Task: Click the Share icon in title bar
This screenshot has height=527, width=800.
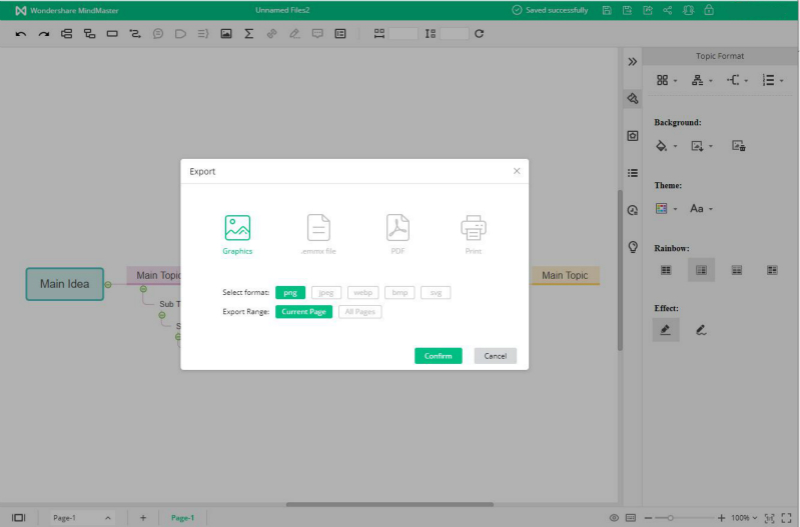Action: click(667, 10)
